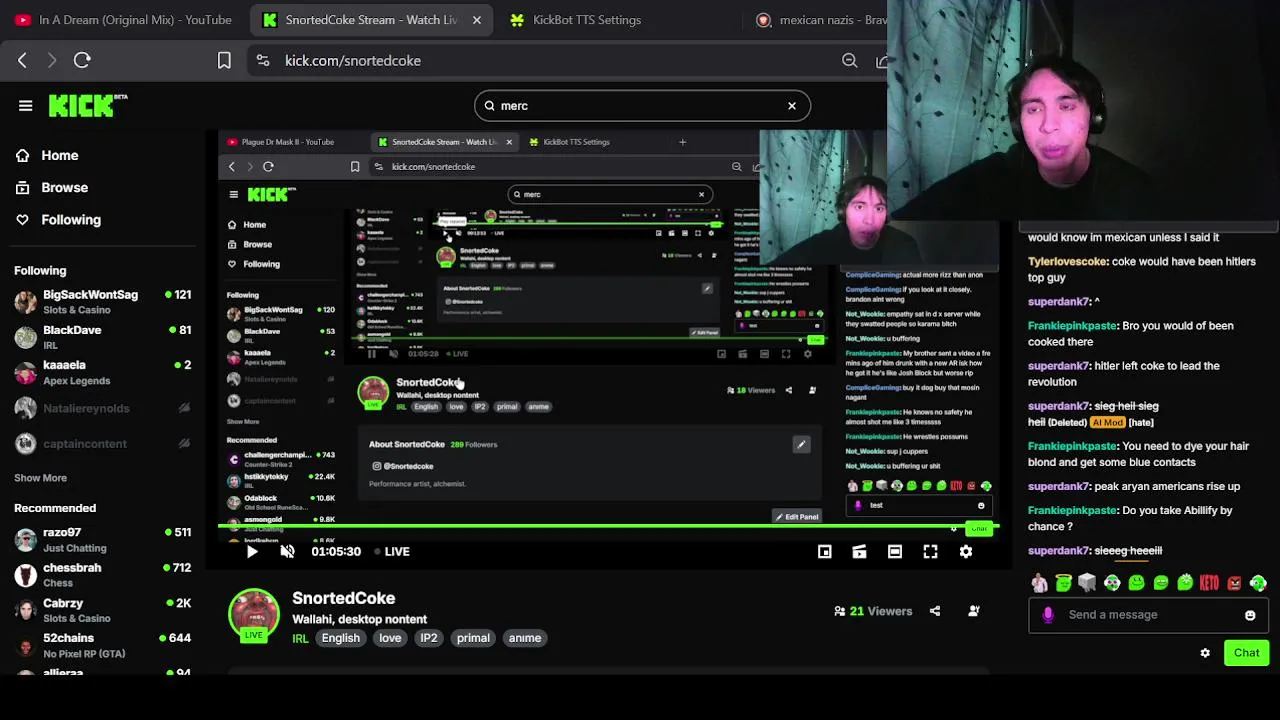
Task: Open kaaaela's Apex Legends channel
Action: click(x=104, y=372)
